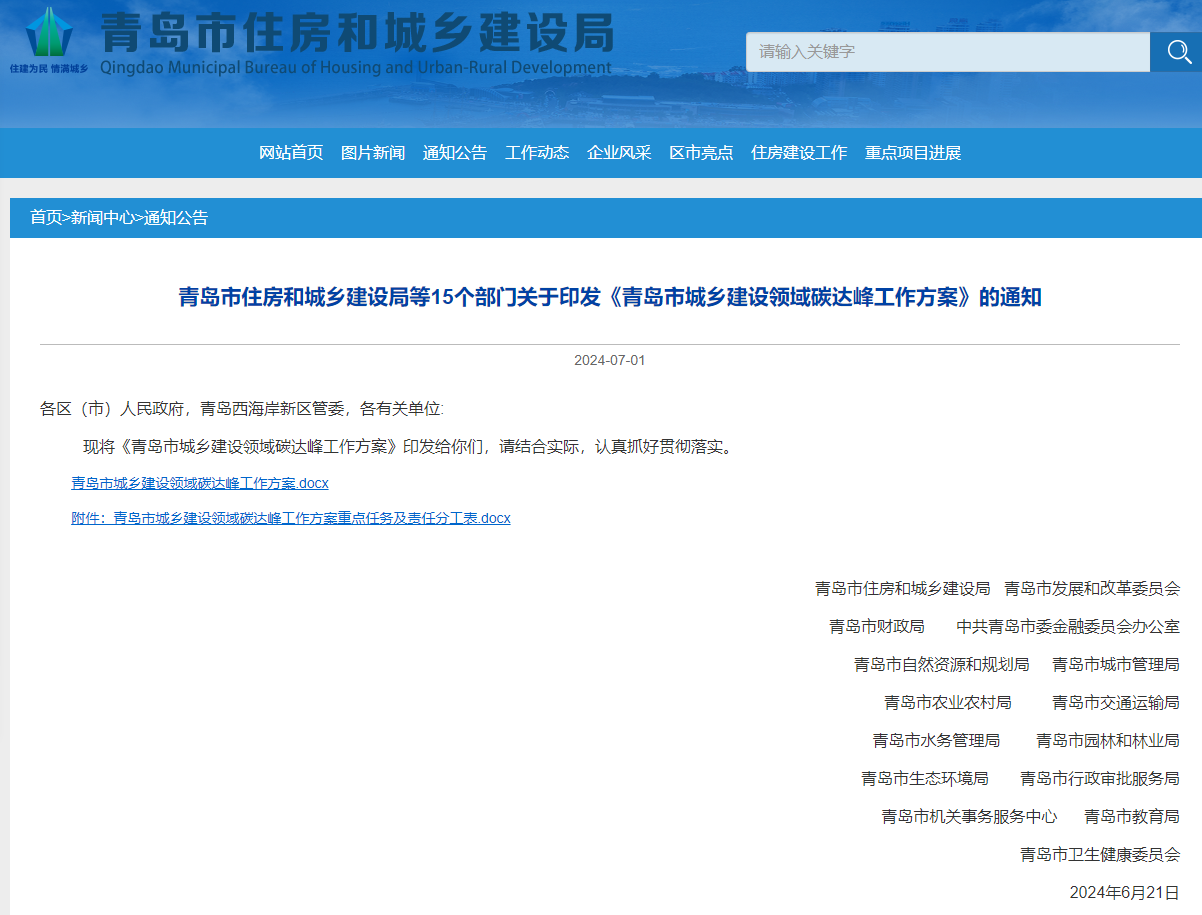Click 首页 in the breadcrumb
This screenshot has height=915, width=1202.
(x=46, y=217)
